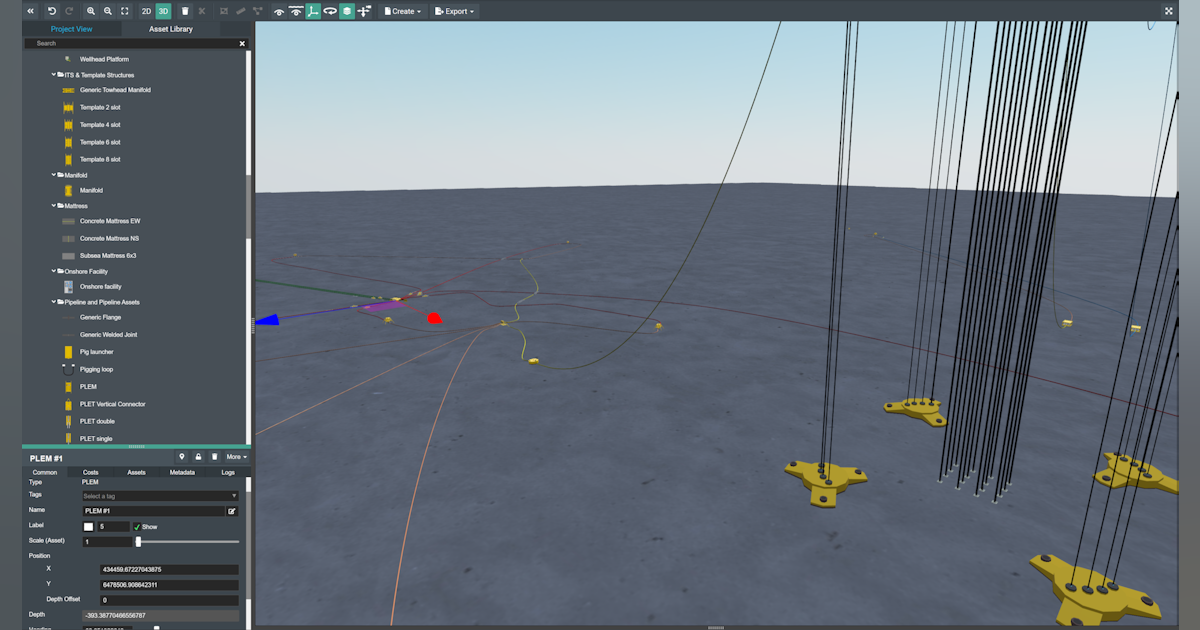Collapse the Mattress folder in the asset tree
This screenshot has height=630, width=1200.
point(54,206)
